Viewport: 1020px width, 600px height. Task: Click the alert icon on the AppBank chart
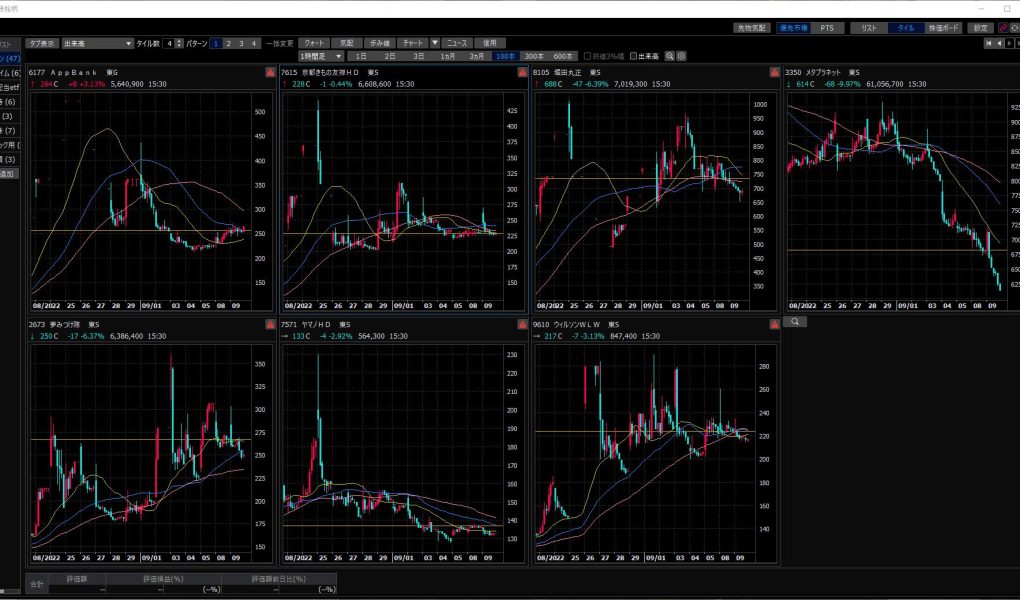tap(270, 73)
